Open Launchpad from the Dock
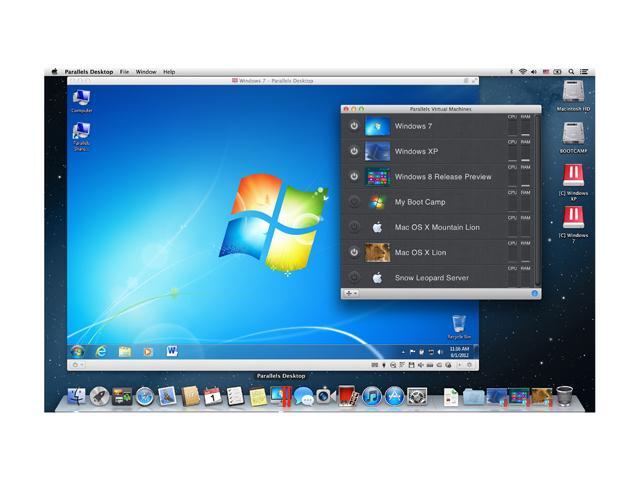This screenshot has width=640, height=480. [x=99, y=396]
